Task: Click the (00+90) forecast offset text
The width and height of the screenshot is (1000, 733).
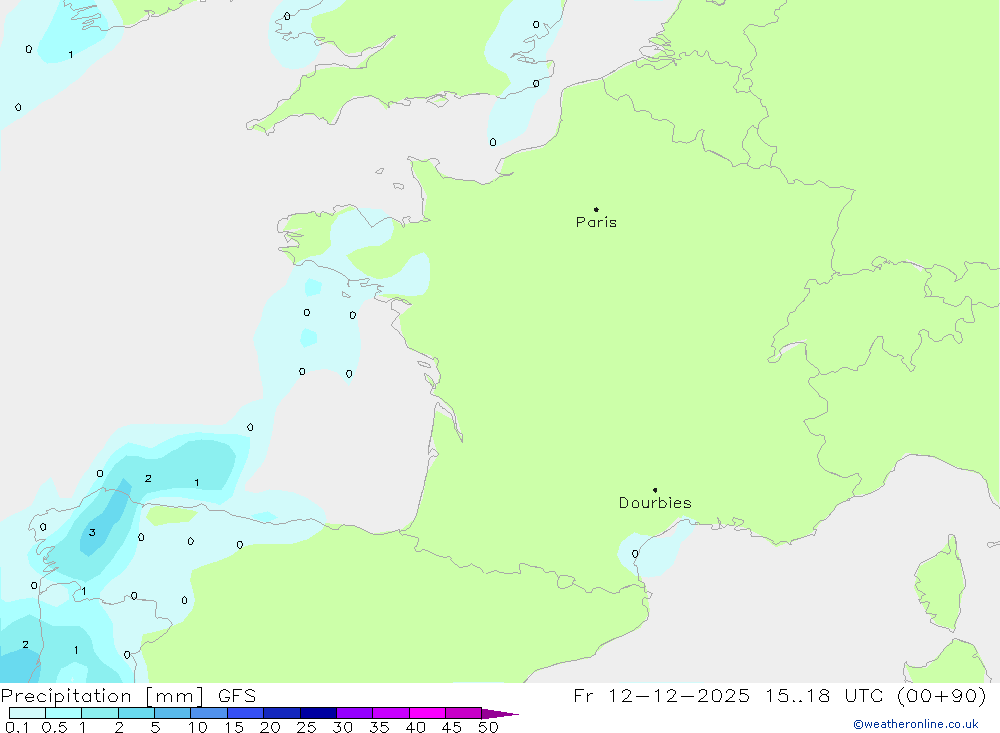Action: (941, 695)
